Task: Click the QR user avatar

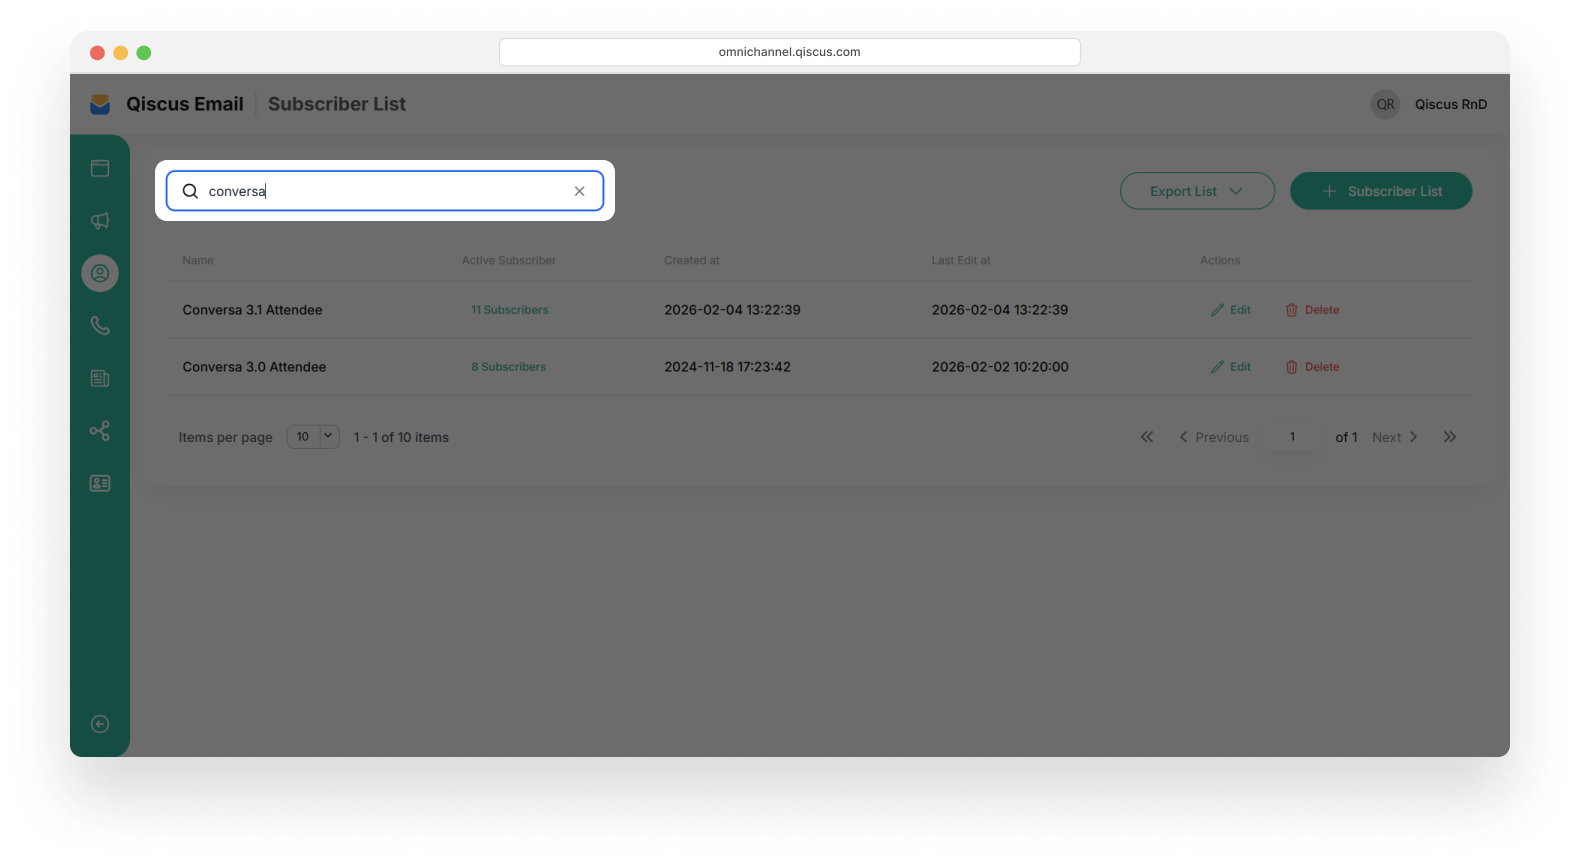Action: click(x=1385, y=104)
